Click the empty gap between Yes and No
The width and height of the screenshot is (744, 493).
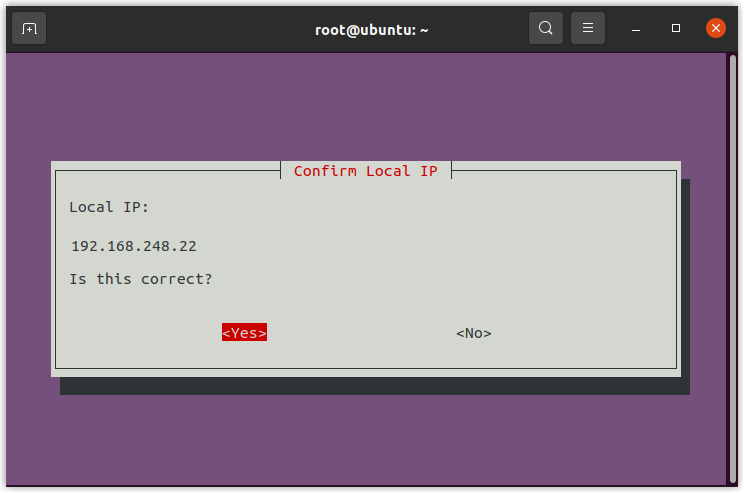pyautogui.click(x=360, y=333)
